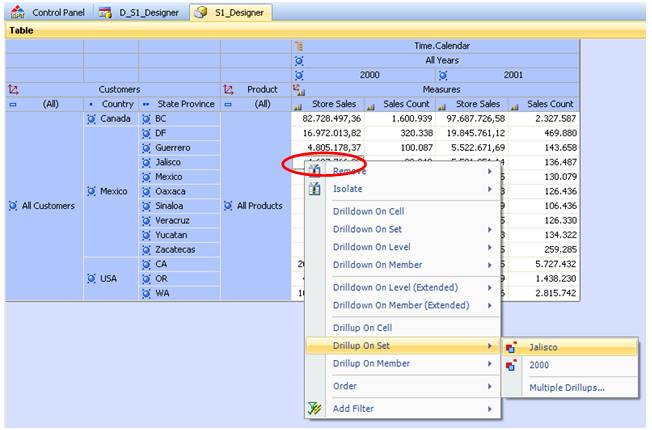652x430 pixels.
Task: Click the Country level header
Action: pyautogui.click(x=118, y=104)
